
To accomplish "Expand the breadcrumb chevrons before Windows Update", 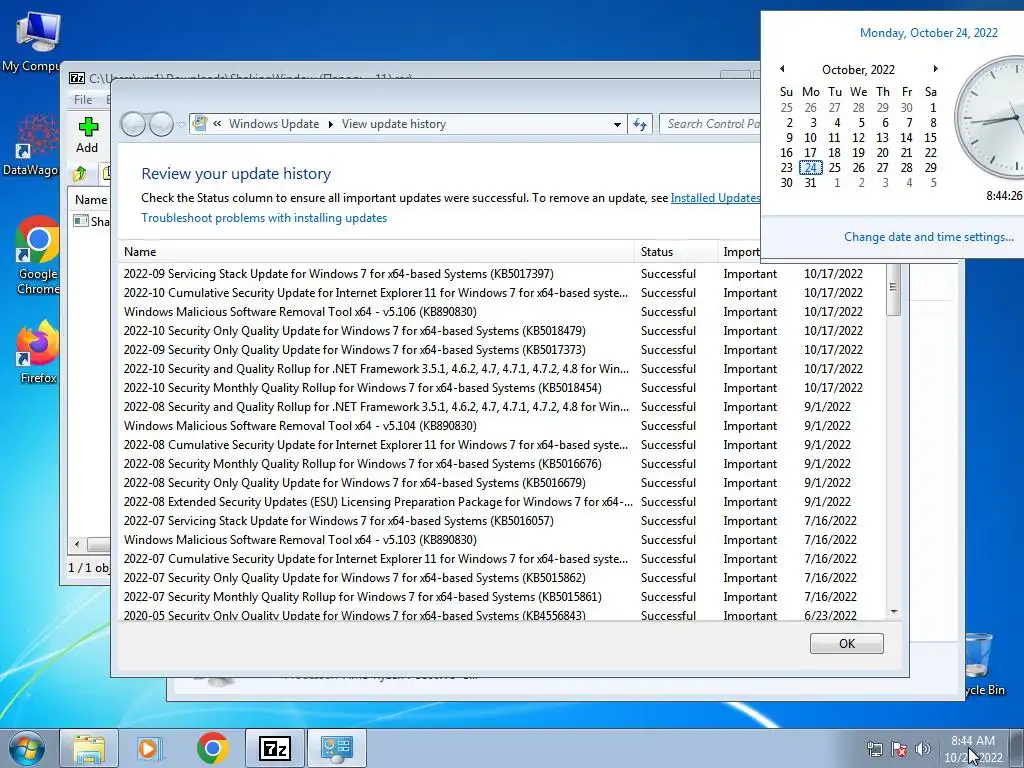I will tap(217, 124).
